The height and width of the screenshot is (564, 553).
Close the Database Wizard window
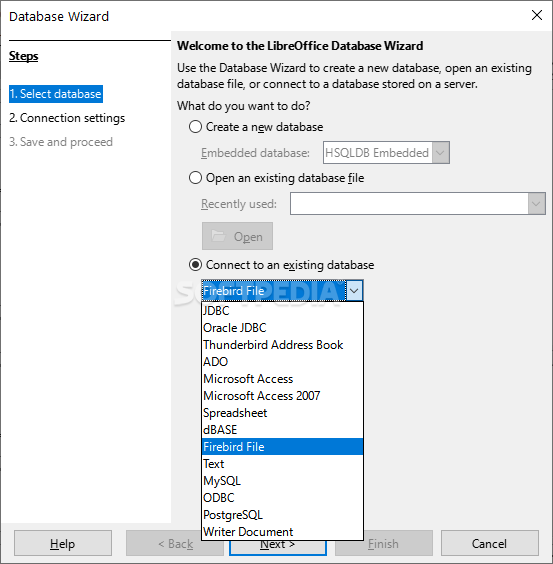(x=537, y=15)
